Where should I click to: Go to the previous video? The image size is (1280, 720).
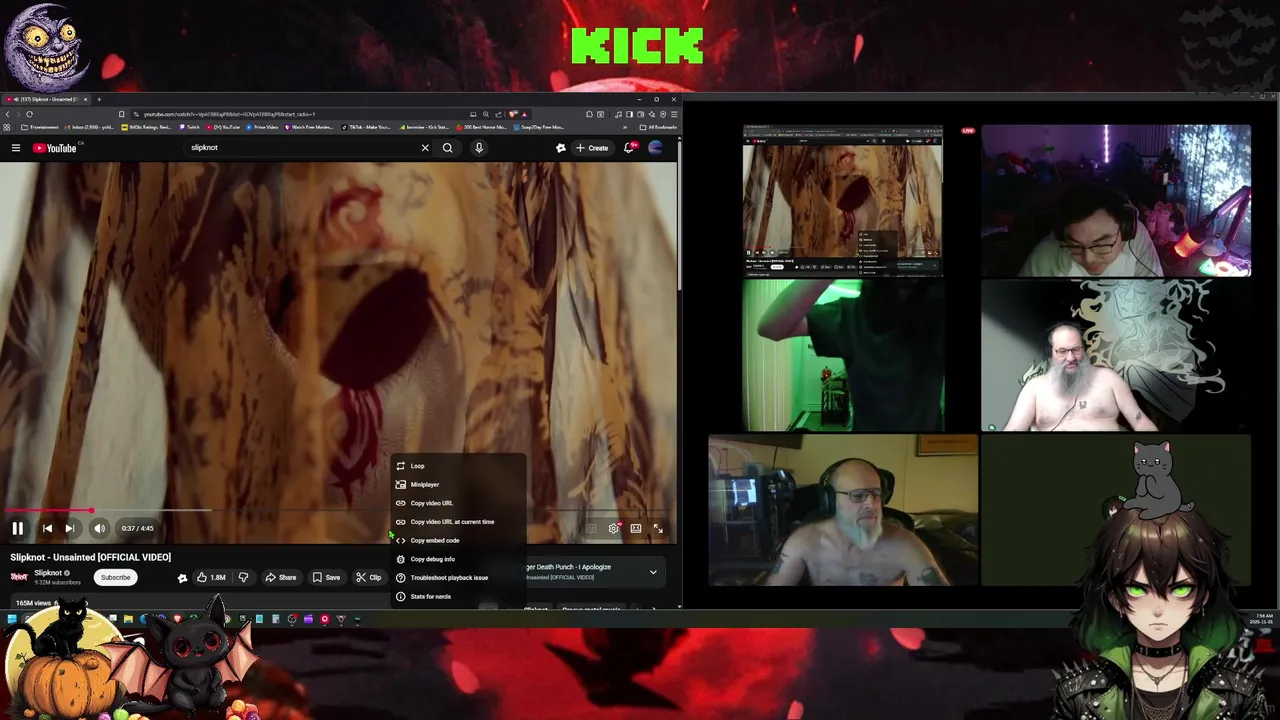point(47,528)
